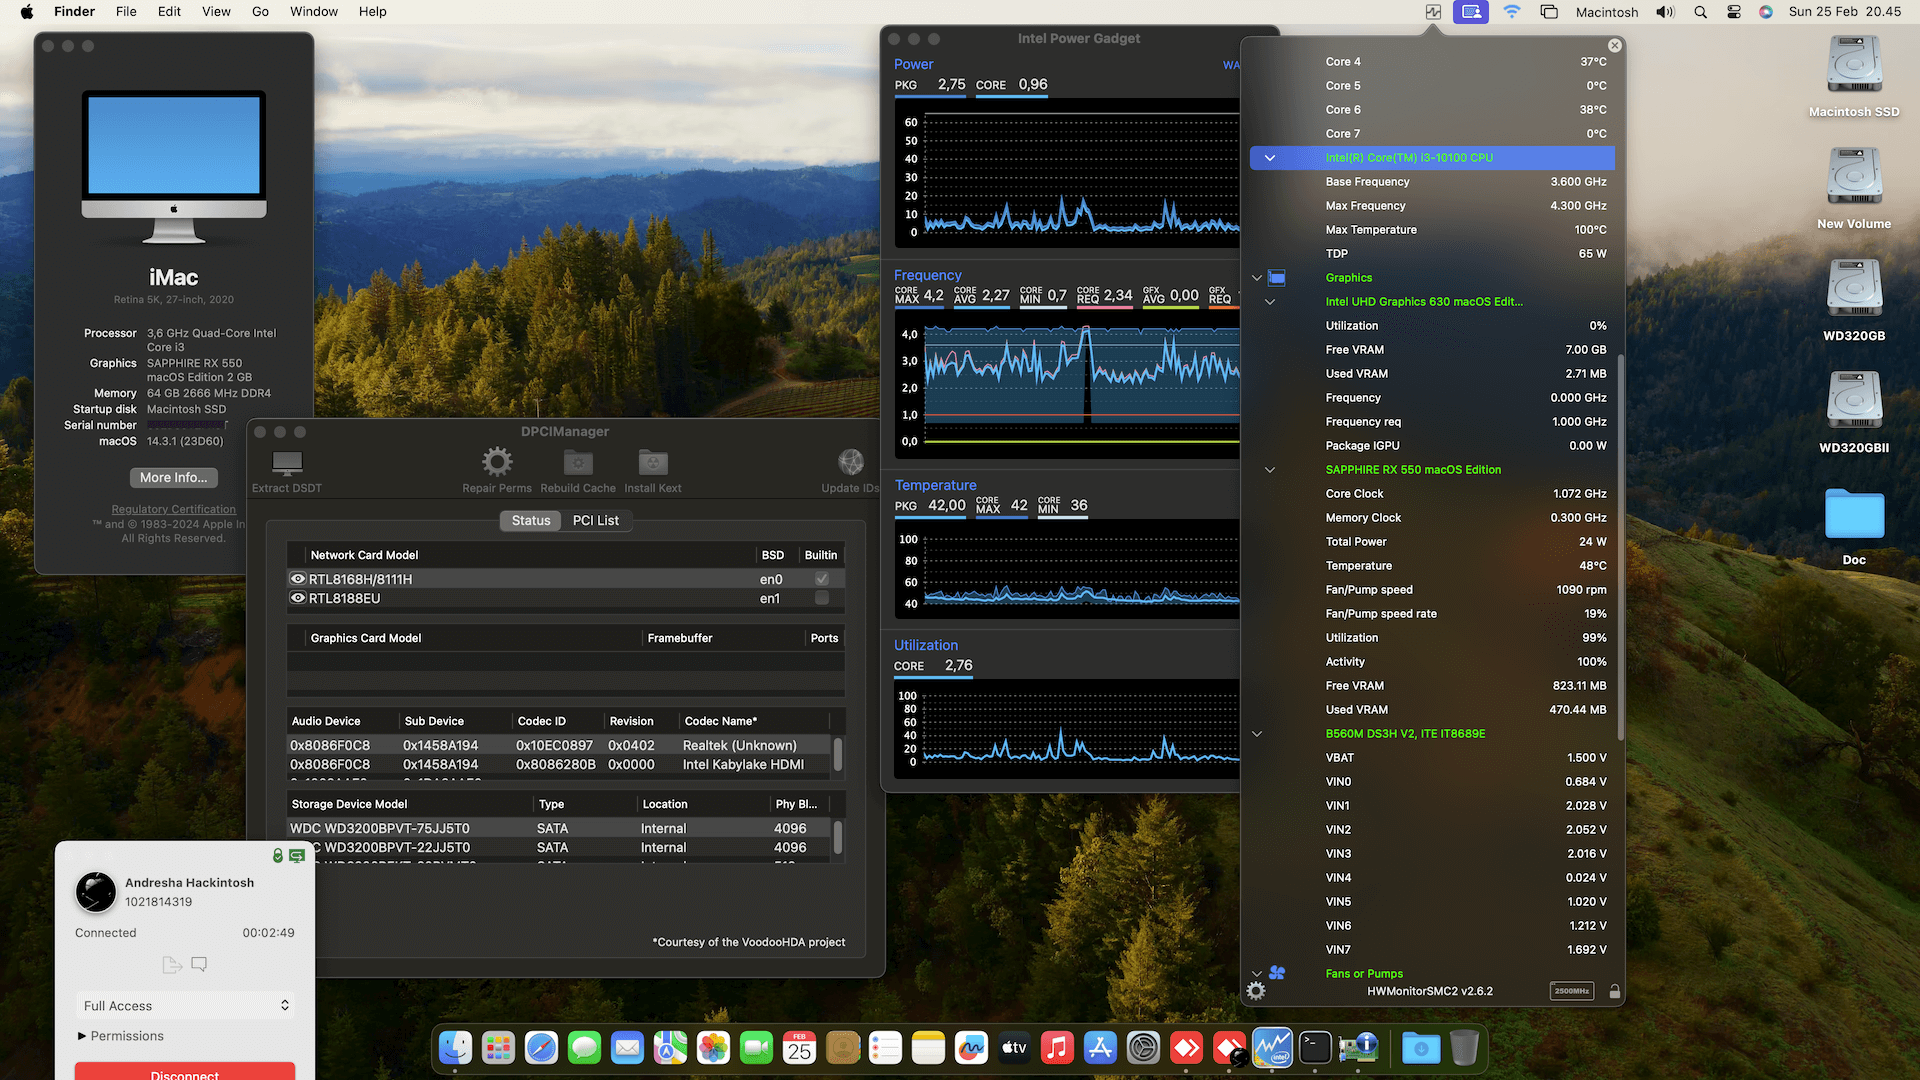Toggle Builtin checkbox for RTL8168H/8111H
The width and height of the screenshot is (1920, 1080).
(x=821, y=578)
